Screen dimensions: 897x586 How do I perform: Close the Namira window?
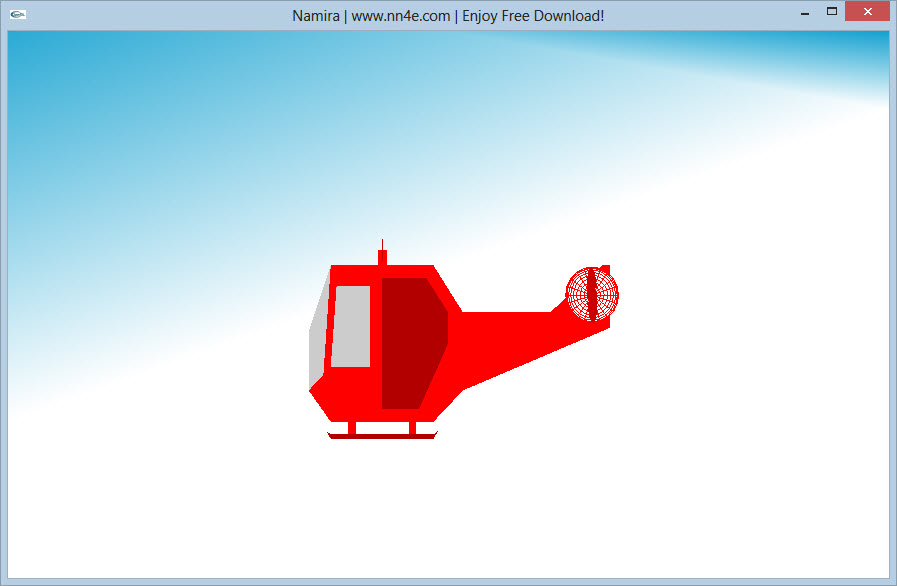(867, 11)
